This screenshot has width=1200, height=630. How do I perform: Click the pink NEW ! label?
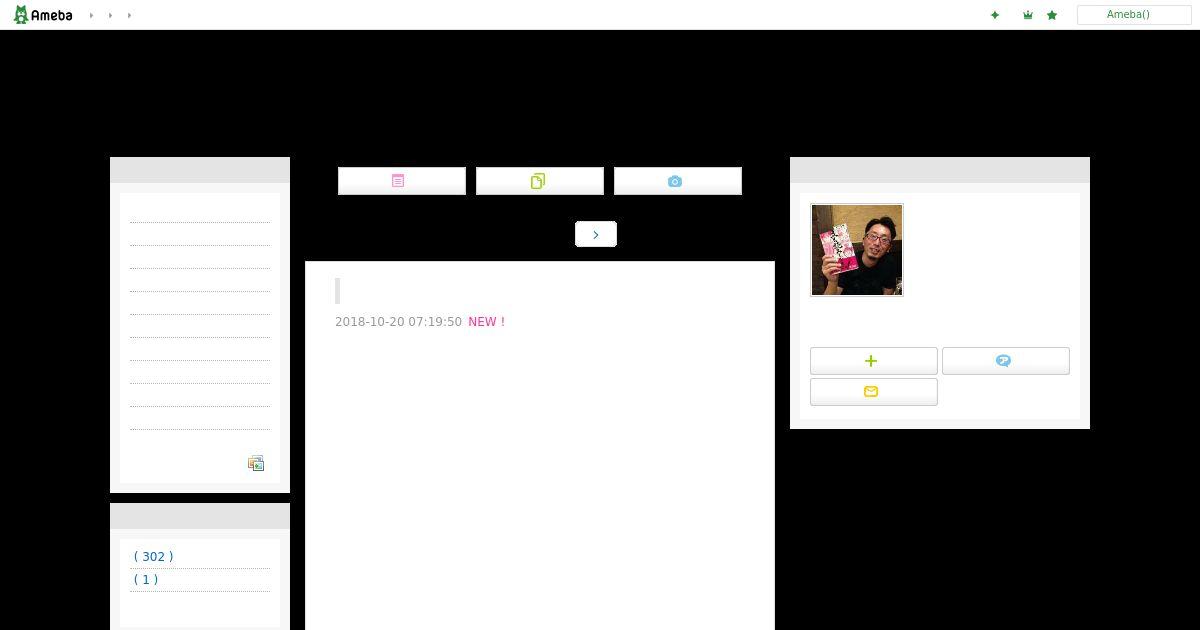pyautogui.click(x=486, y=322)
